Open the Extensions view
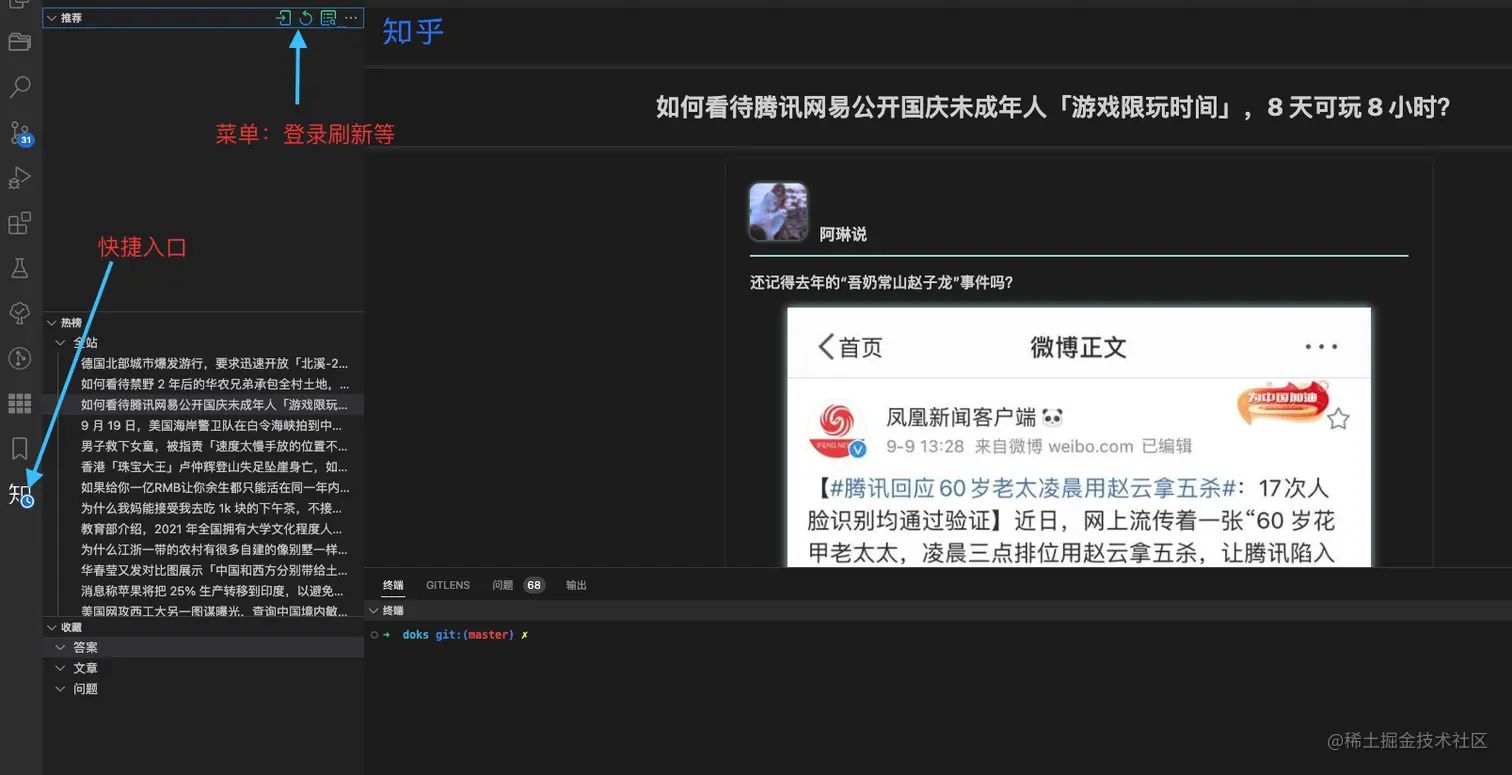The height and width of the screenshot is (775, 1512). [20, 223]
